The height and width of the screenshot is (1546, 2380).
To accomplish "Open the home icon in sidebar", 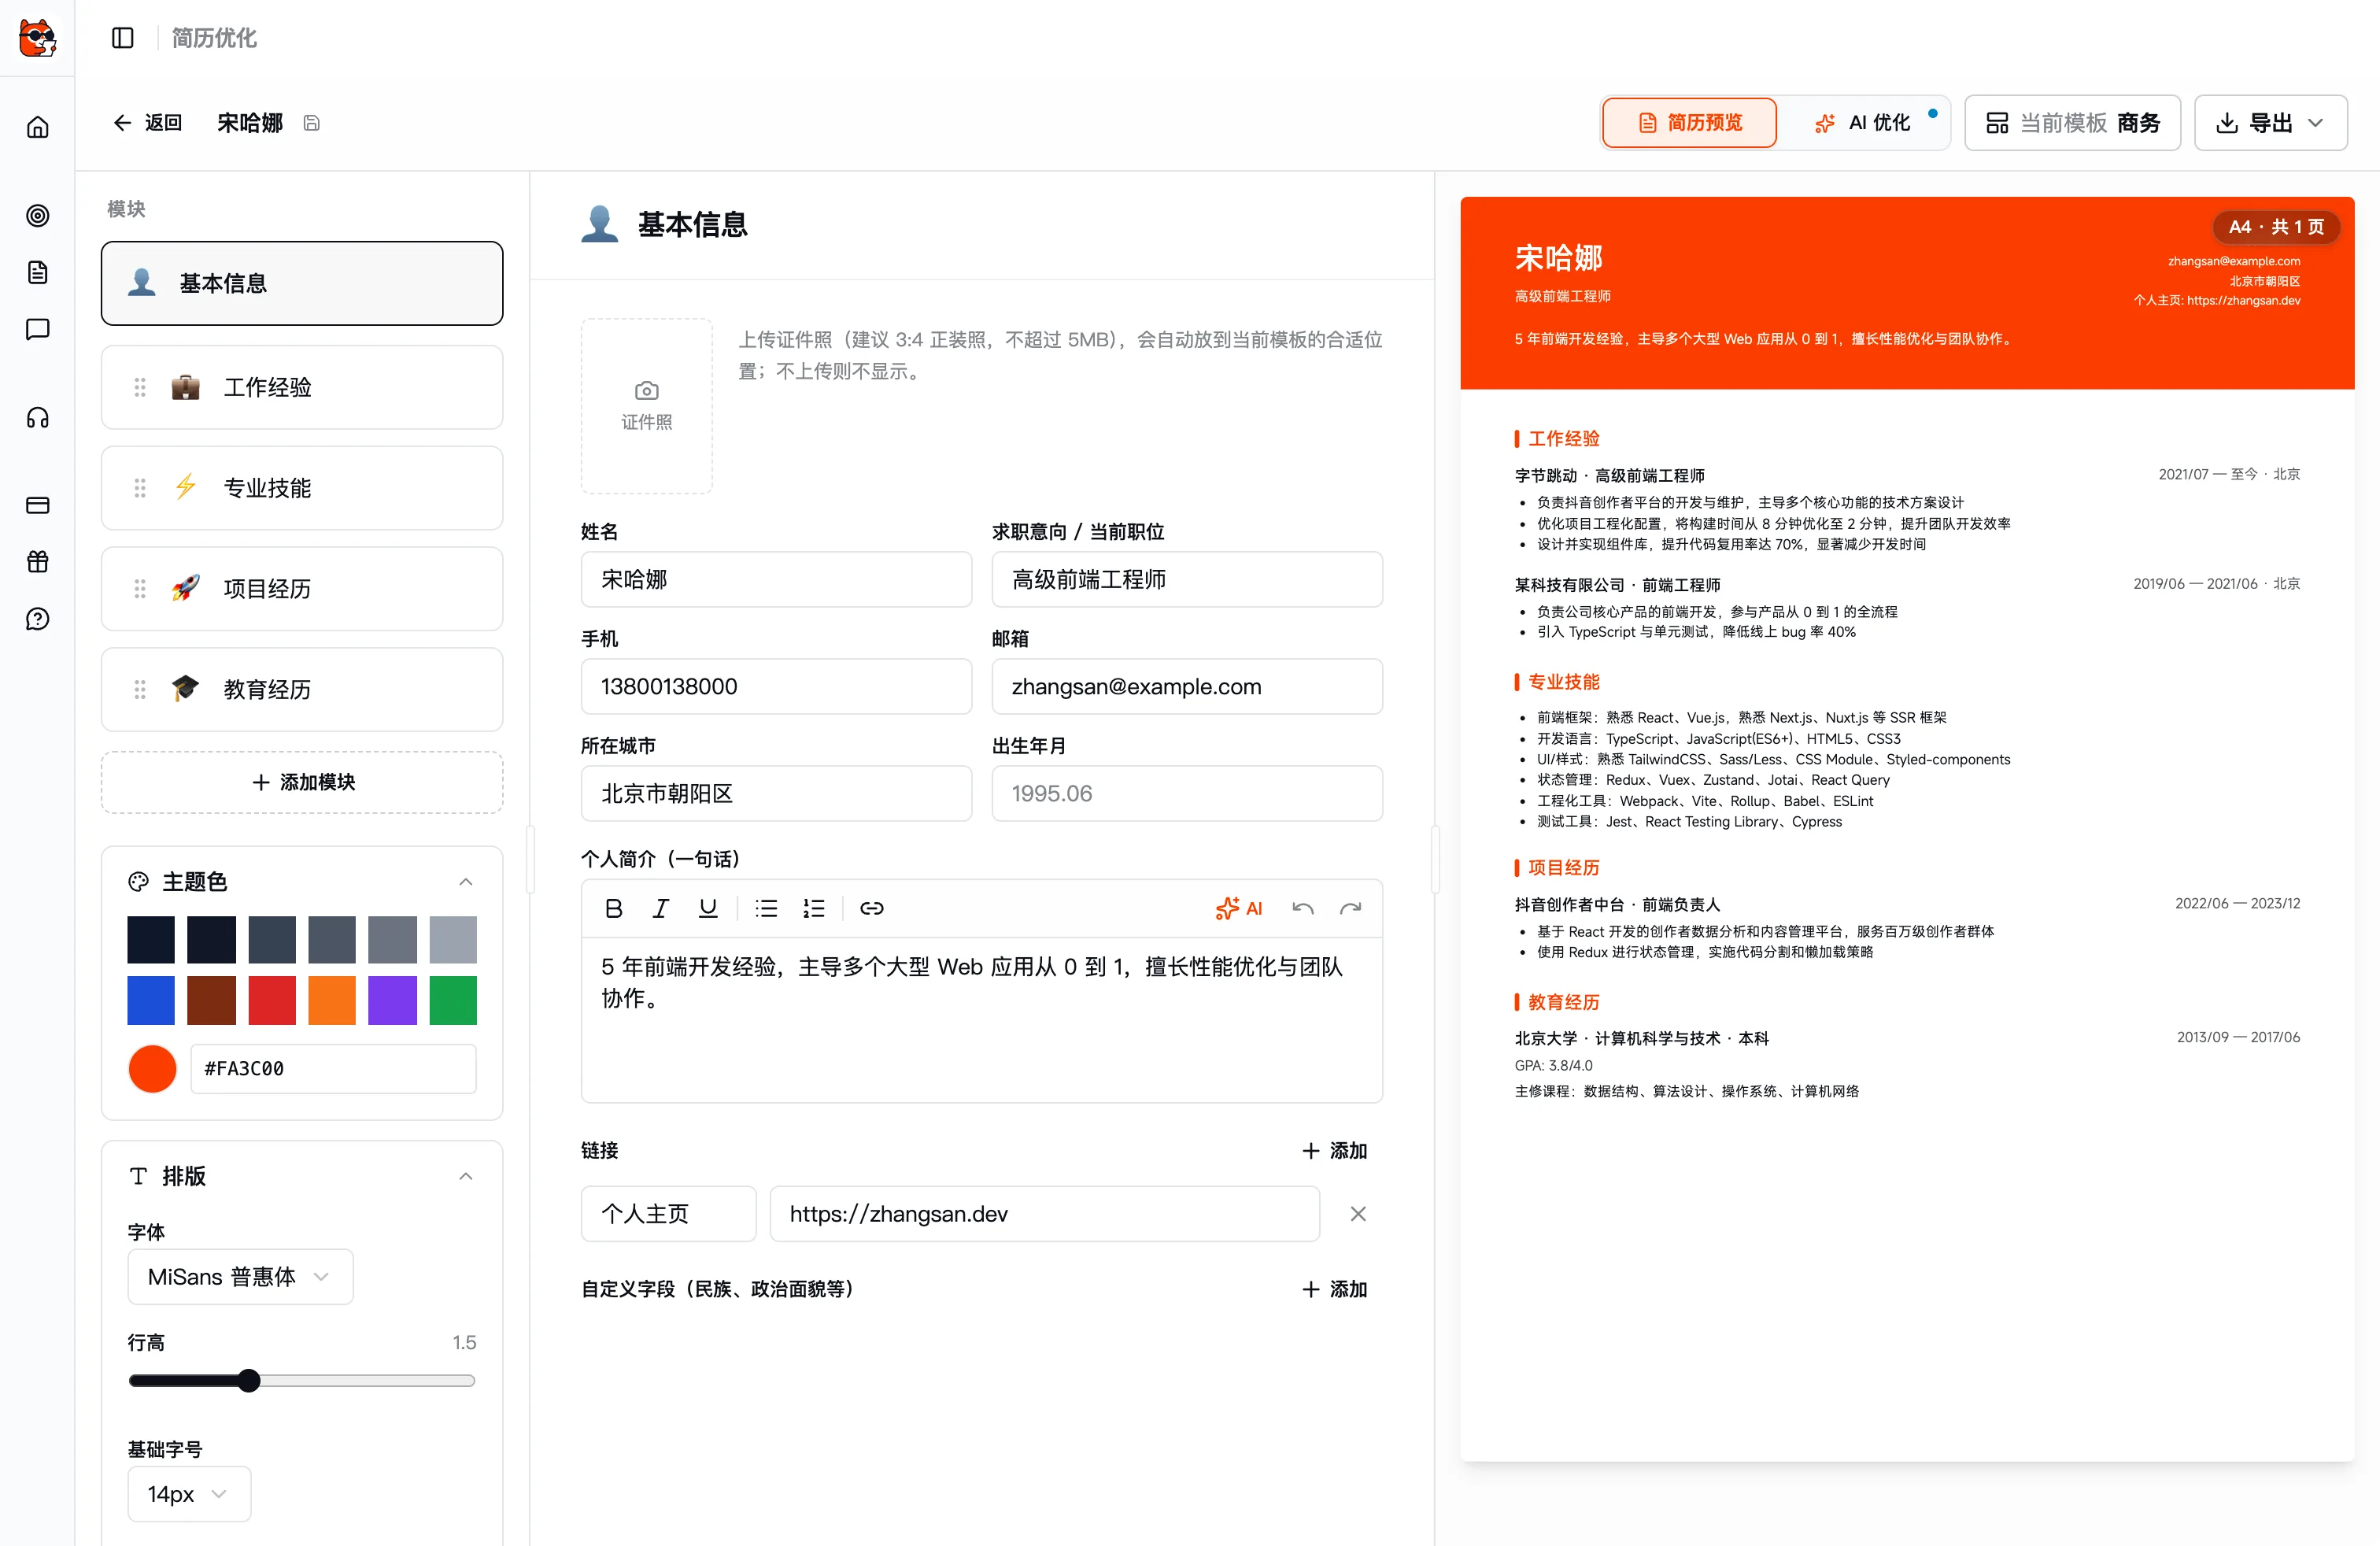I will coord(38,127).
